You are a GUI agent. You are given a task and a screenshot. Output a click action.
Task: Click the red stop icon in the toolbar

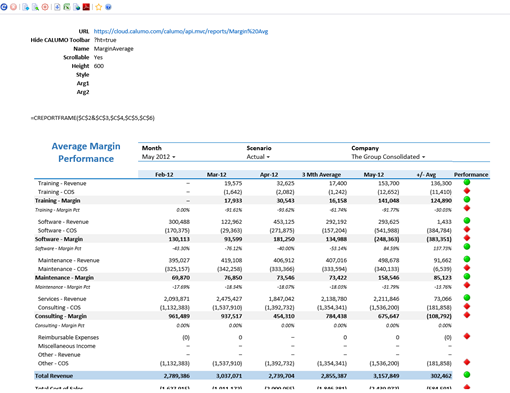point(13,7)
